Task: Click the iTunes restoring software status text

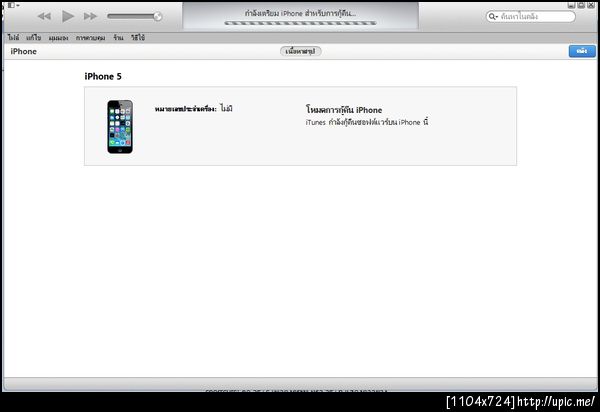Action: click(x=367, y=122)
